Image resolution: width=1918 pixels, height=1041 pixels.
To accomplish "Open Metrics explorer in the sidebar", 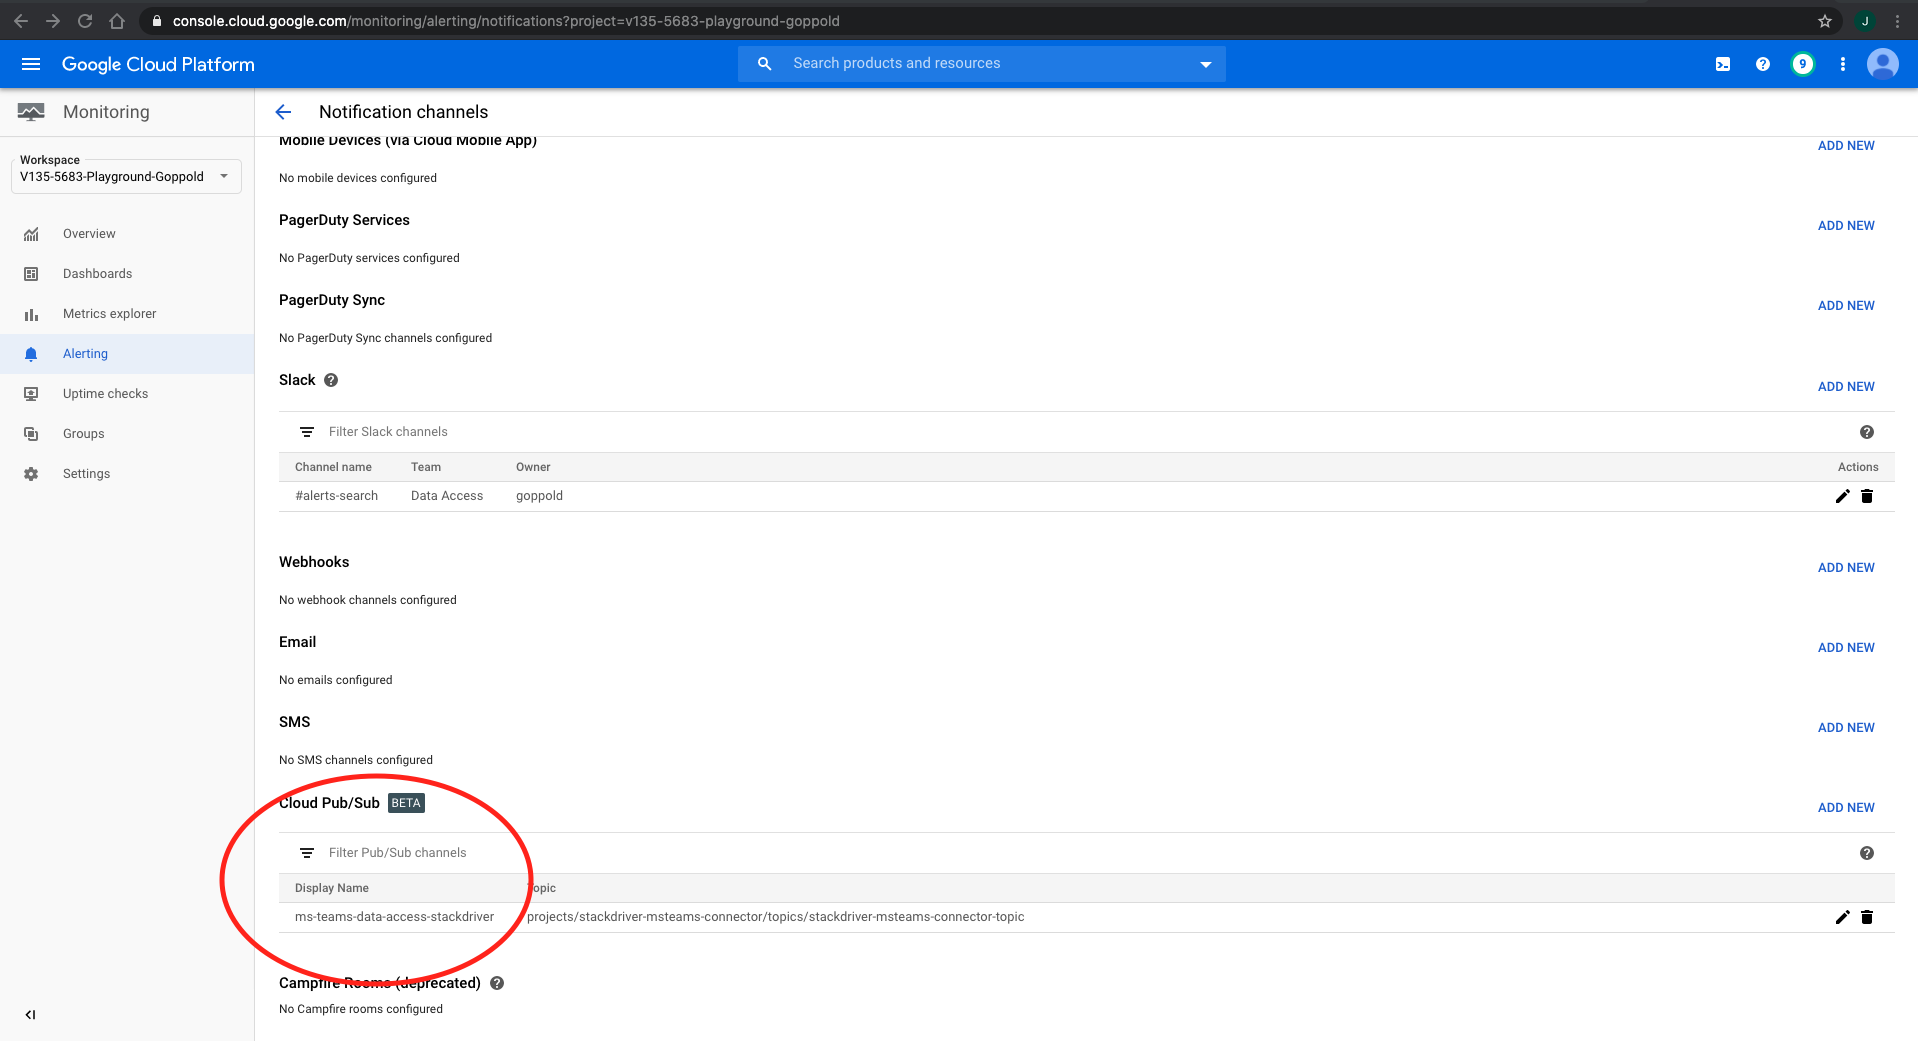I will 127,314.
